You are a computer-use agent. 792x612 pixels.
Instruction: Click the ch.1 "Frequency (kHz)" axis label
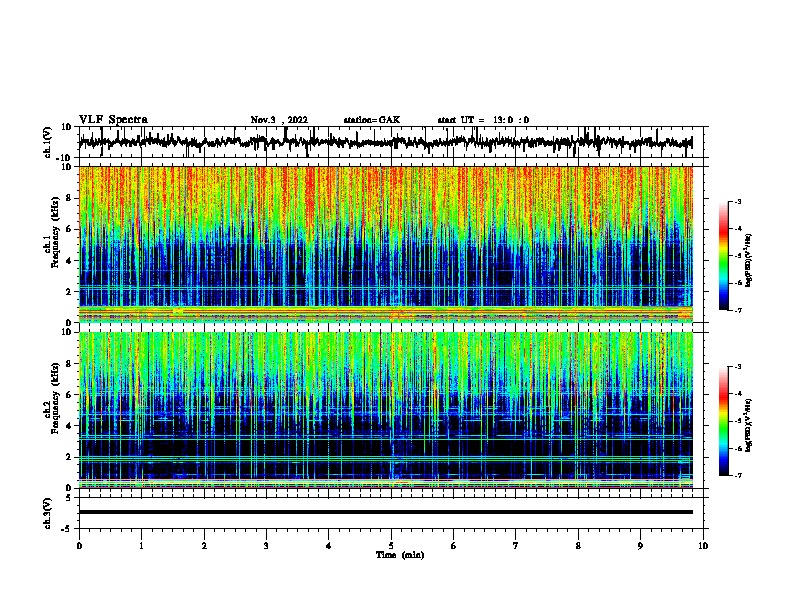point(55,233)
